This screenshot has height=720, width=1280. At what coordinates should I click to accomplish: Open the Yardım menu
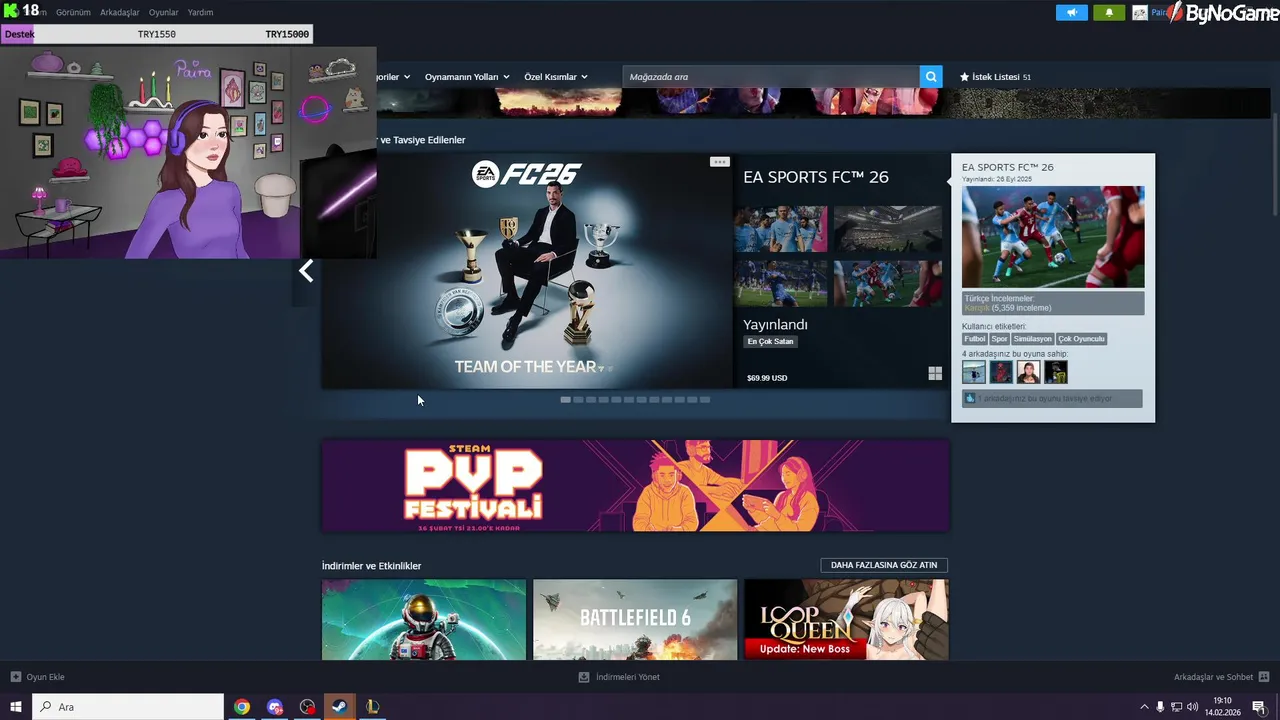point(200,13)
